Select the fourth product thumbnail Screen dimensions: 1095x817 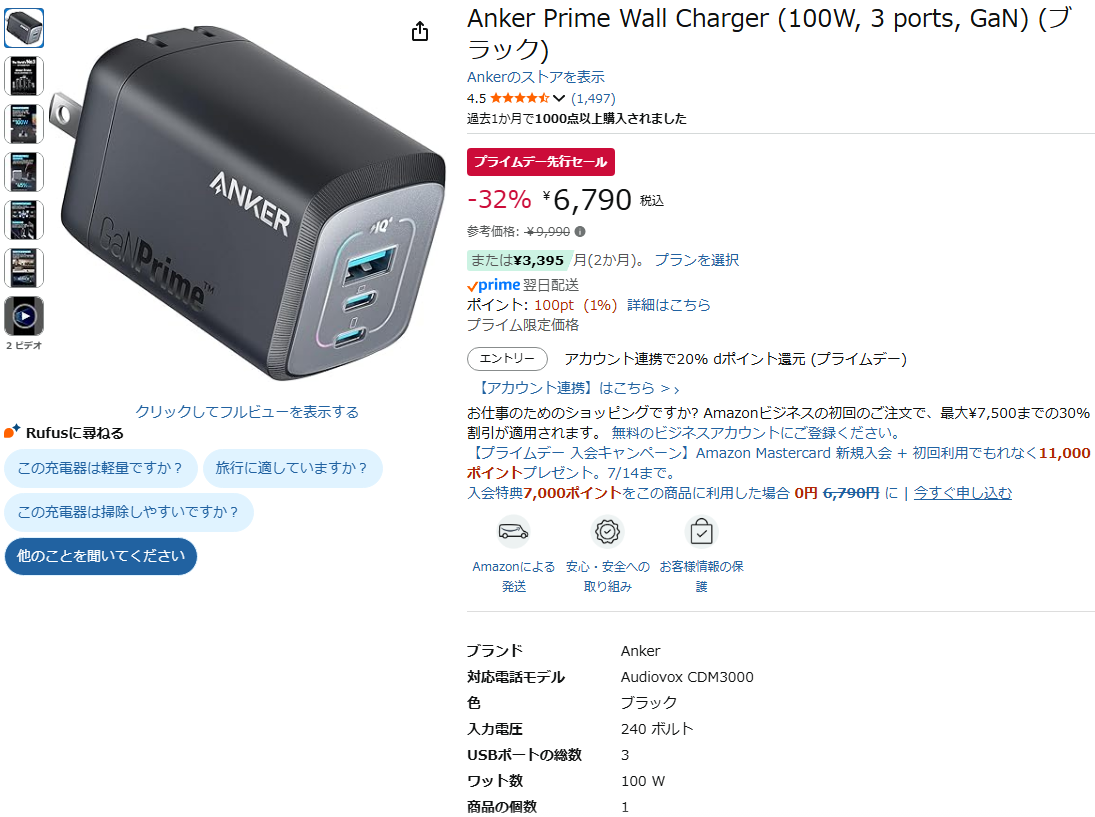[24, 172]
